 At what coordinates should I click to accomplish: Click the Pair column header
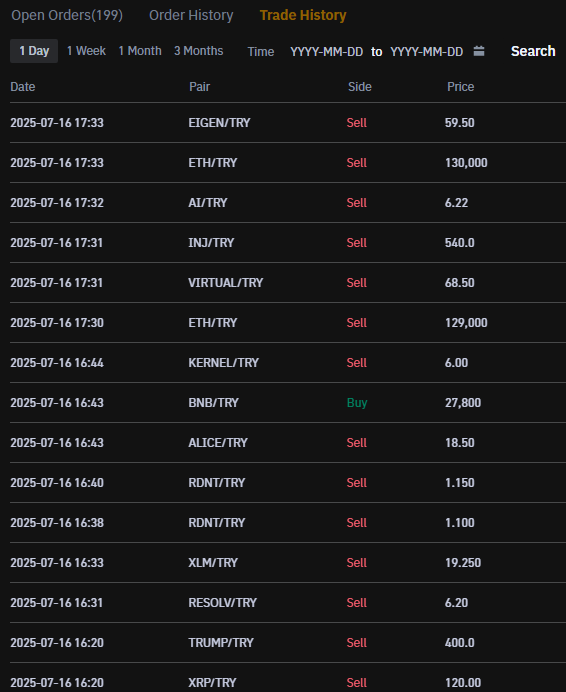[199, 86]
